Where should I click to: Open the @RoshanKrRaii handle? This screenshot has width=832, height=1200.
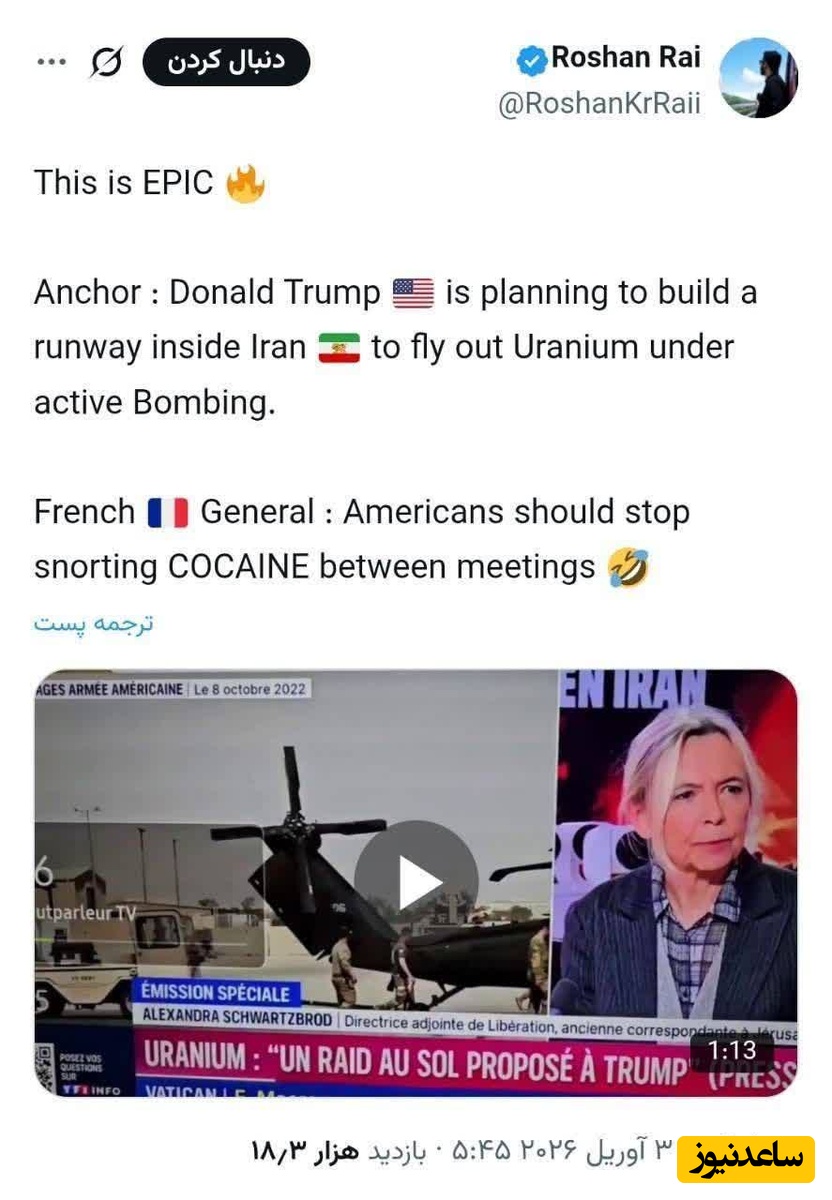[600, 104]
